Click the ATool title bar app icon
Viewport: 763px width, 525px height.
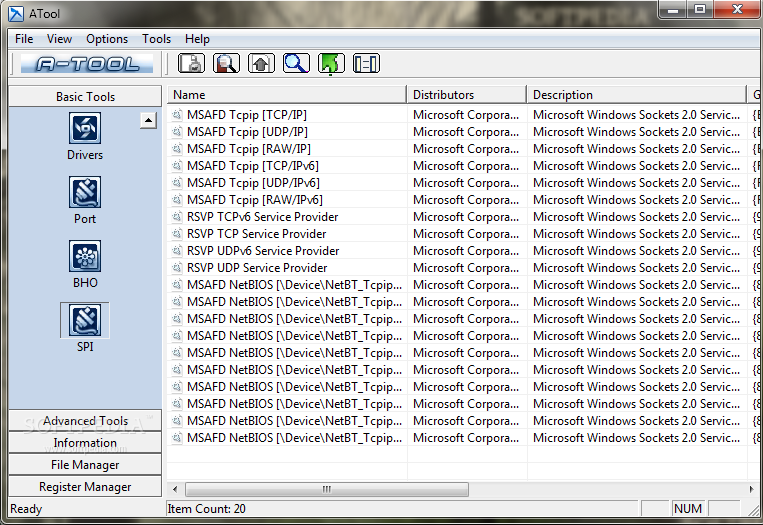click(x=16, y=14)
